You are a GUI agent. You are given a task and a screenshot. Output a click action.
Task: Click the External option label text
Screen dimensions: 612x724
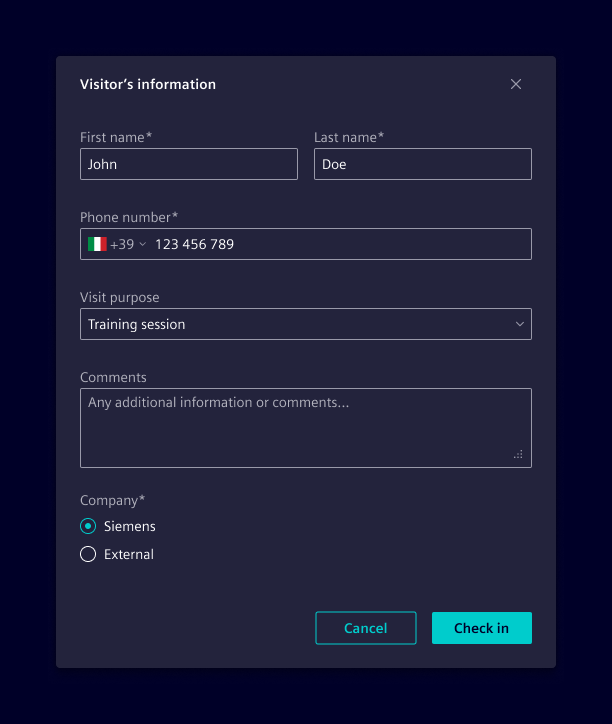tap(129, 554)
